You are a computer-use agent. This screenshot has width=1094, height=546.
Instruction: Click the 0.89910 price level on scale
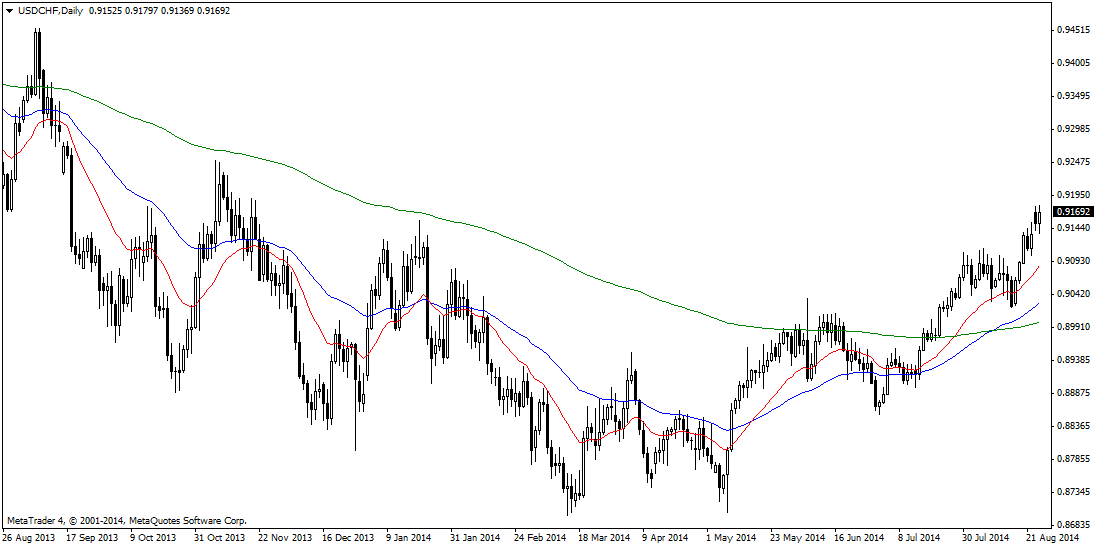[1075, 327]
